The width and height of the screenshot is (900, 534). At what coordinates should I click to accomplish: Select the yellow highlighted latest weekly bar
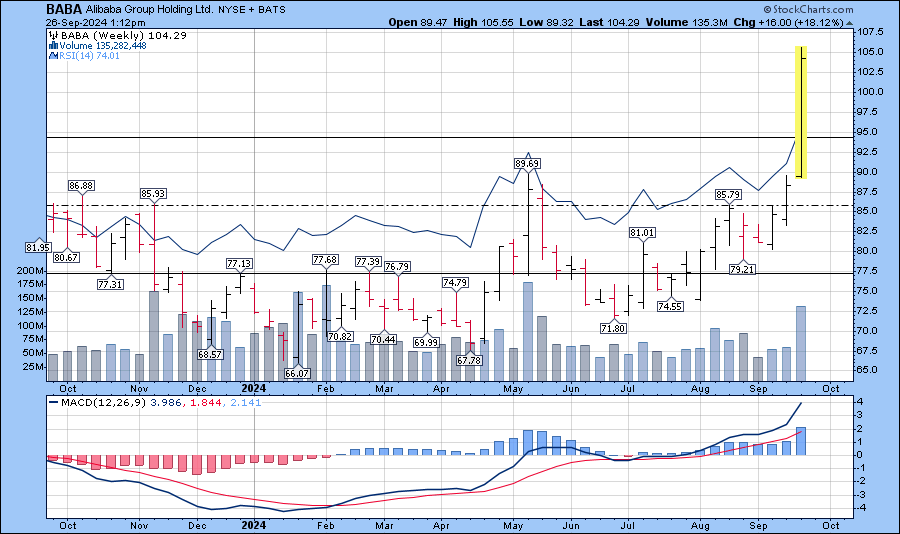click(802, 112)
